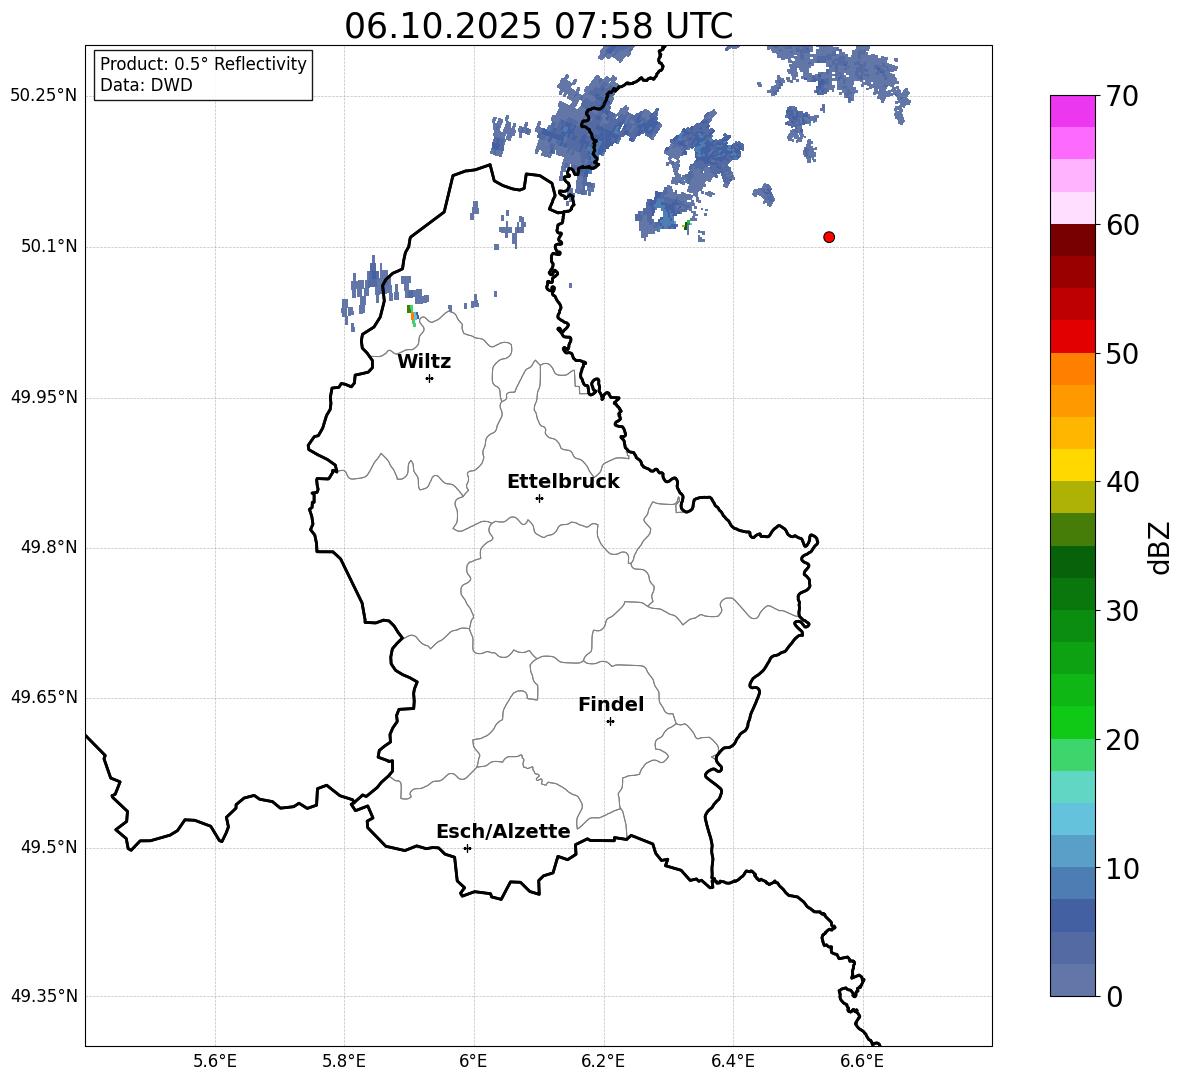The height and width of the screenshot is (1081, 1184).
Task: Click the 49.35°N latitude tick label
Action: (44, 996)
